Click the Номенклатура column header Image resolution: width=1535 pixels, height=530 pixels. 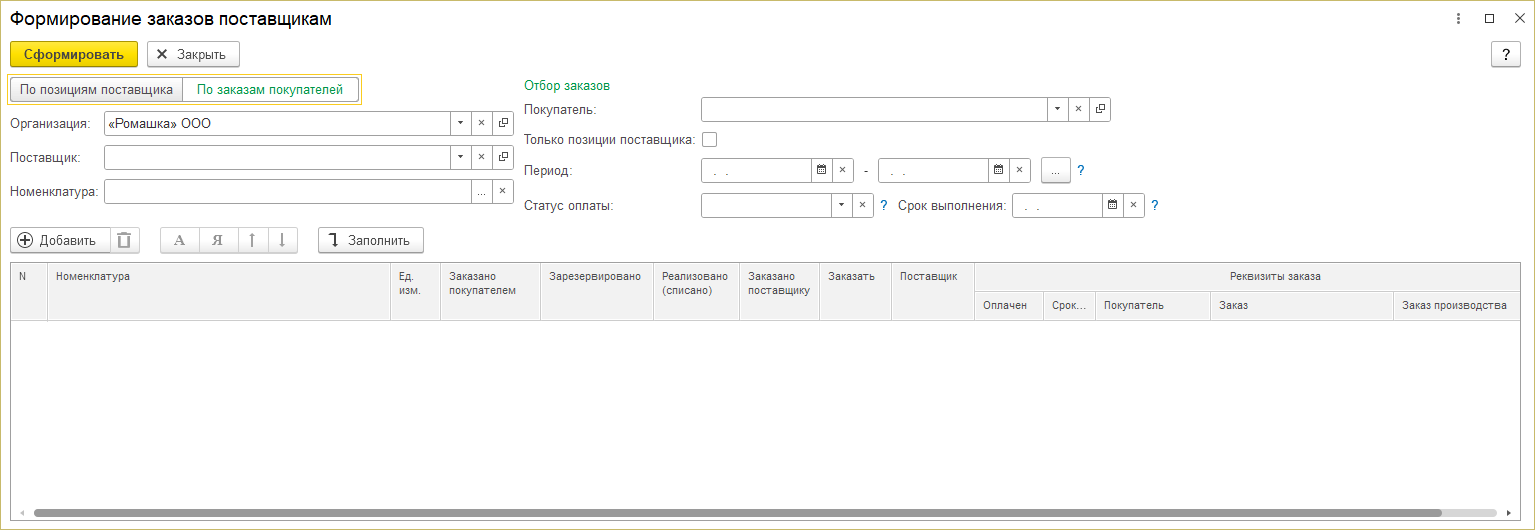pos(219,291)
